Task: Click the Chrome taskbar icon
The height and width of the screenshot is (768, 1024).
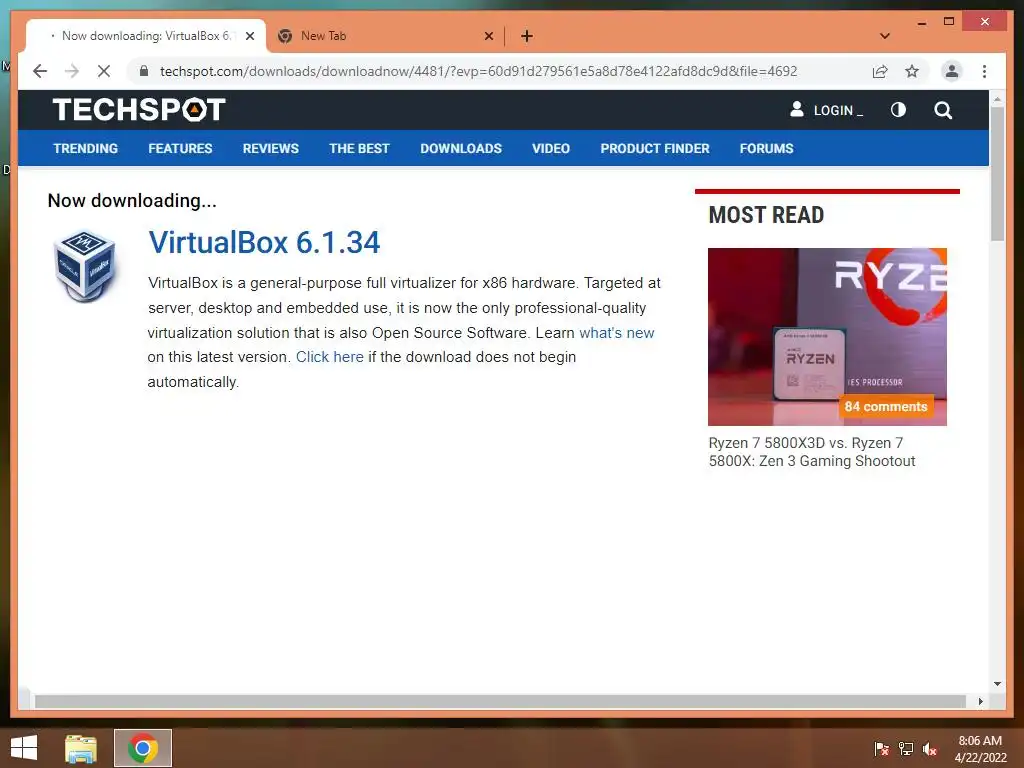Action: tap(143, 748)
